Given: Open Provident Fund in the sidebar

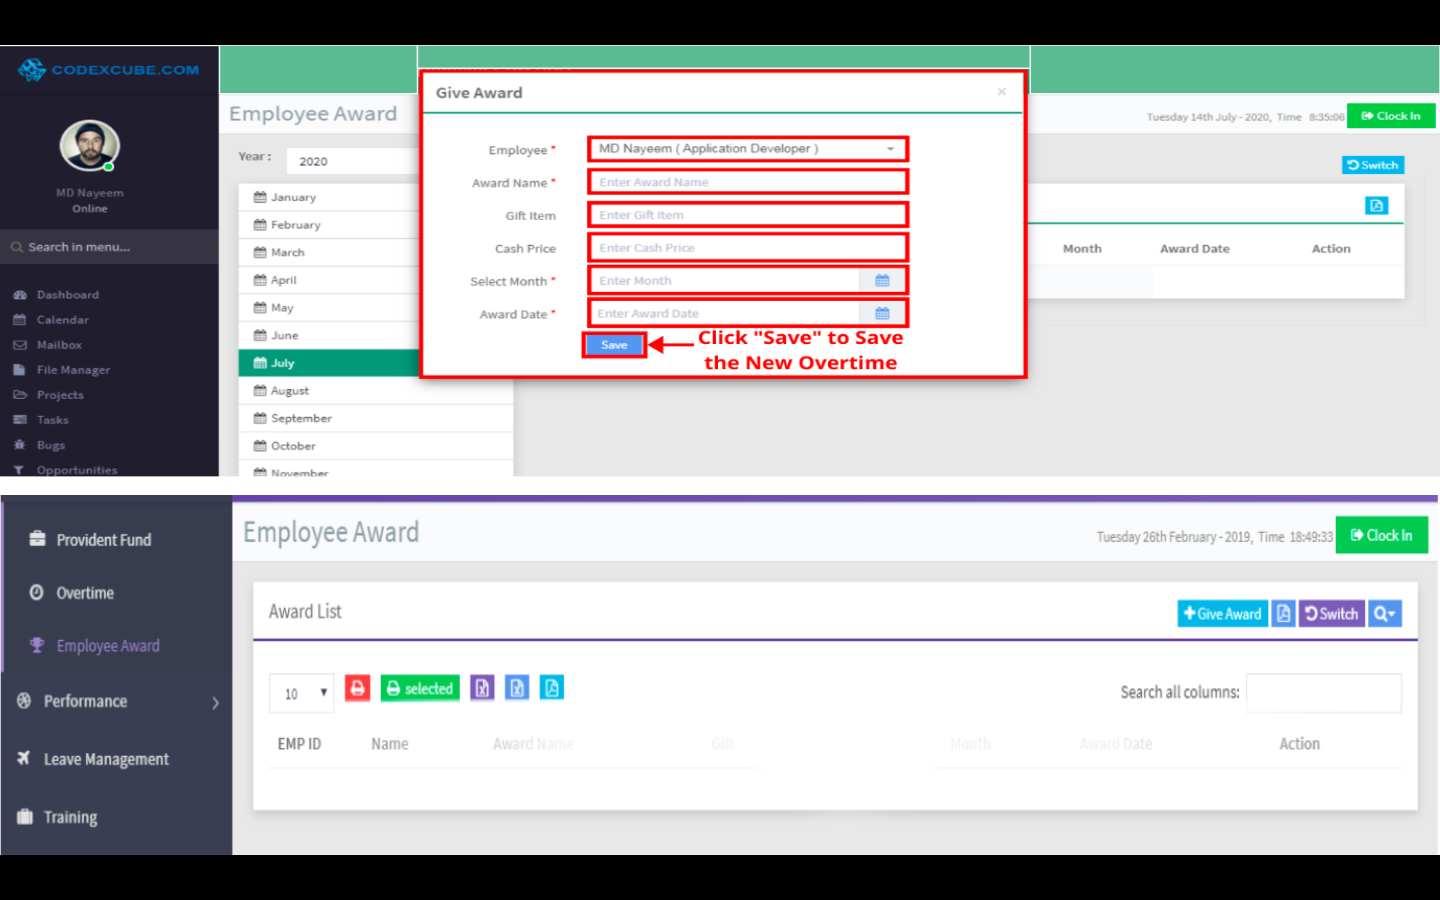Looking at the screenshot, I should coord(103,540).
